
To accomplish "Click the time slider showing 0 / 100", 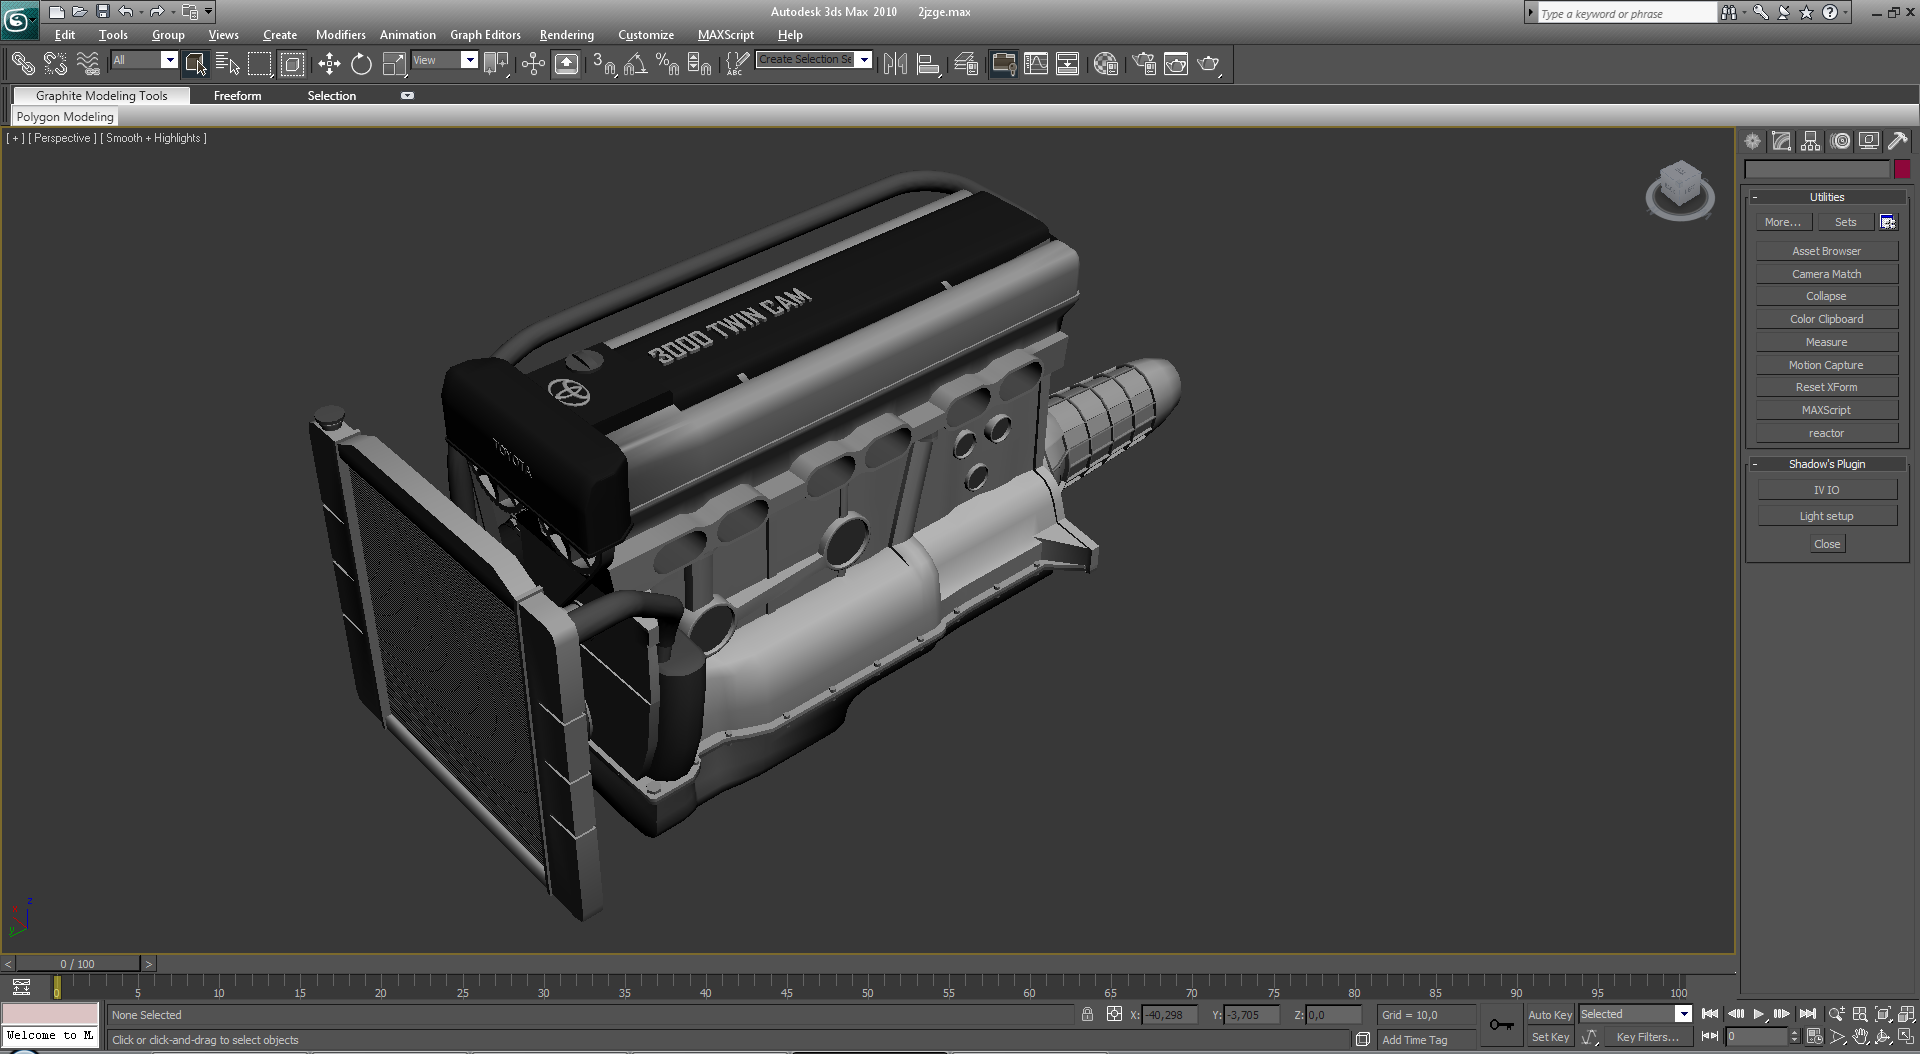I will pyautogui.click(x=77, y=964).
